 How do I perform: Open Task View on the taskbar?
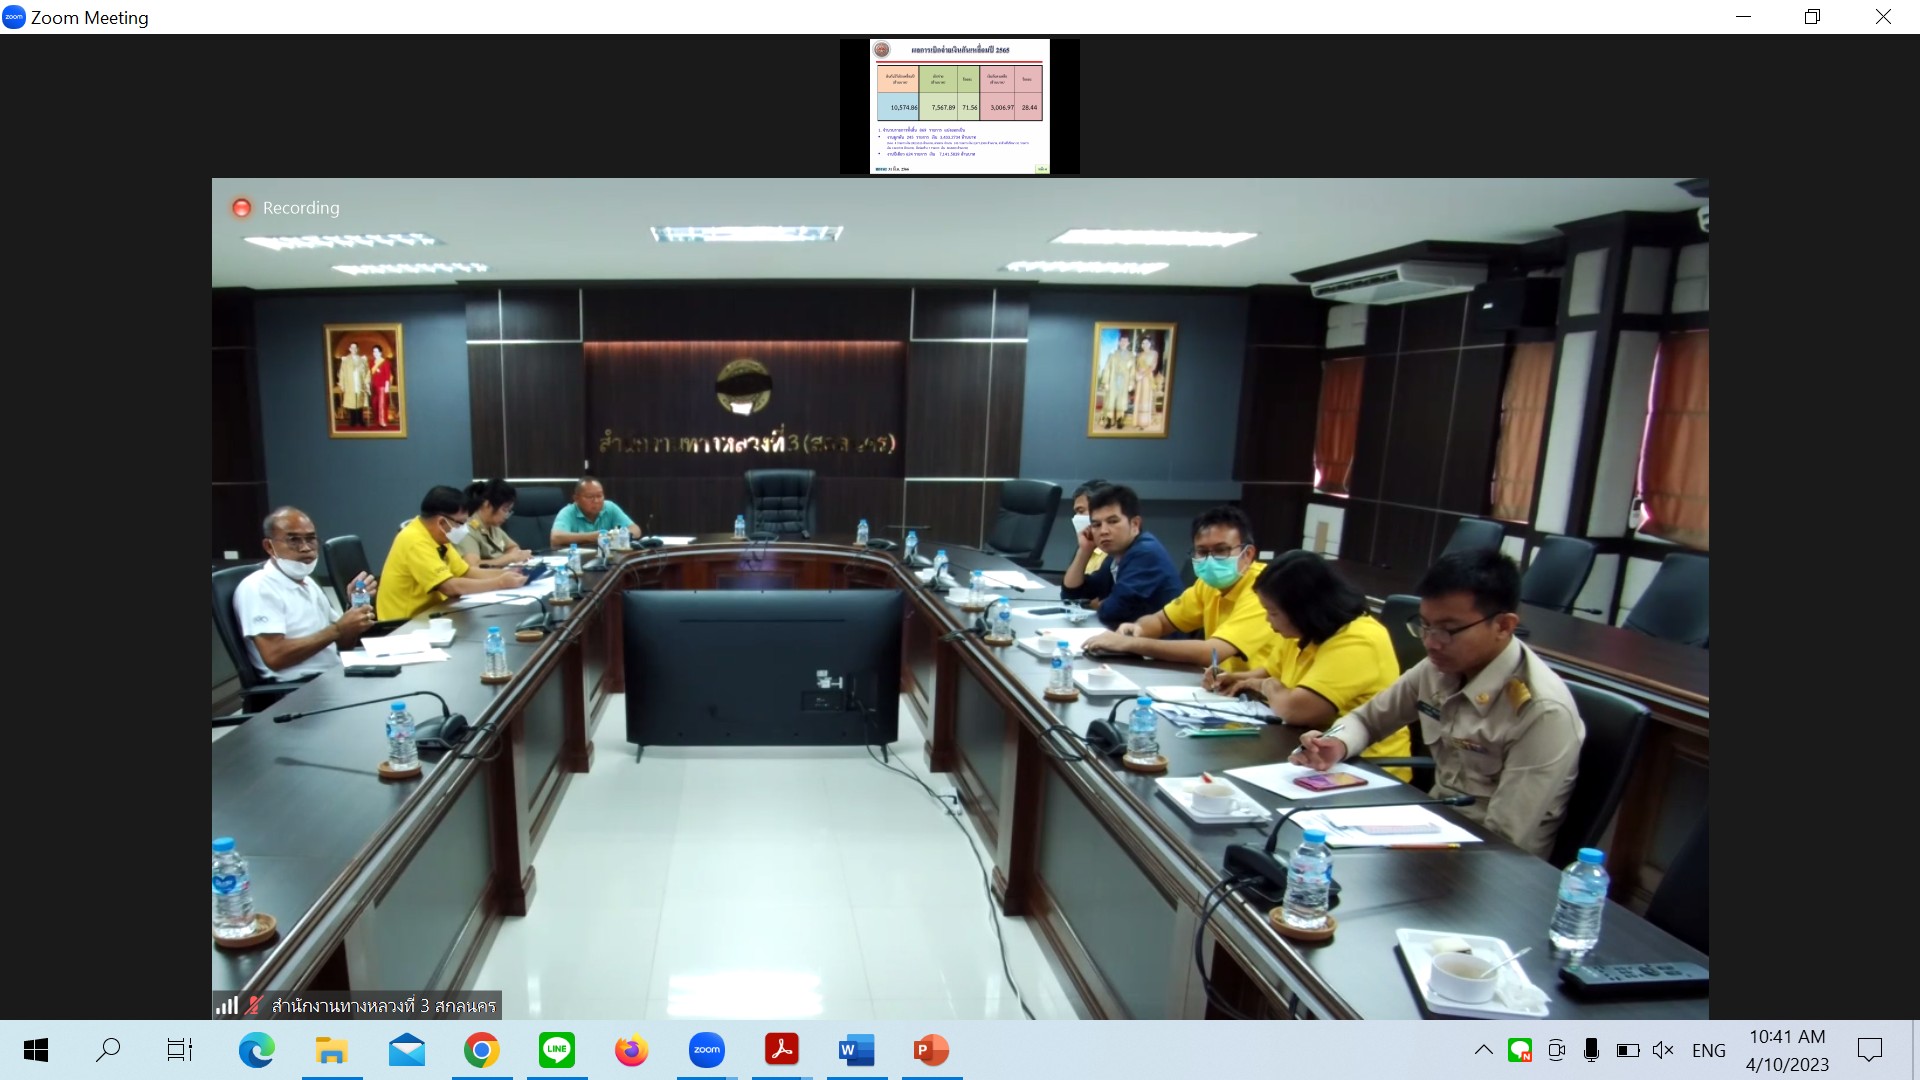180,1050
